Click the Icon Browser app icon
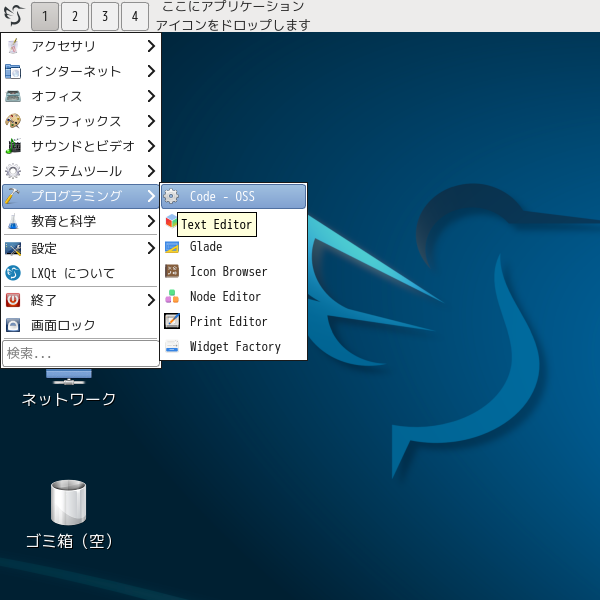The width and height of the screenshot is (600, 600). 172,271
